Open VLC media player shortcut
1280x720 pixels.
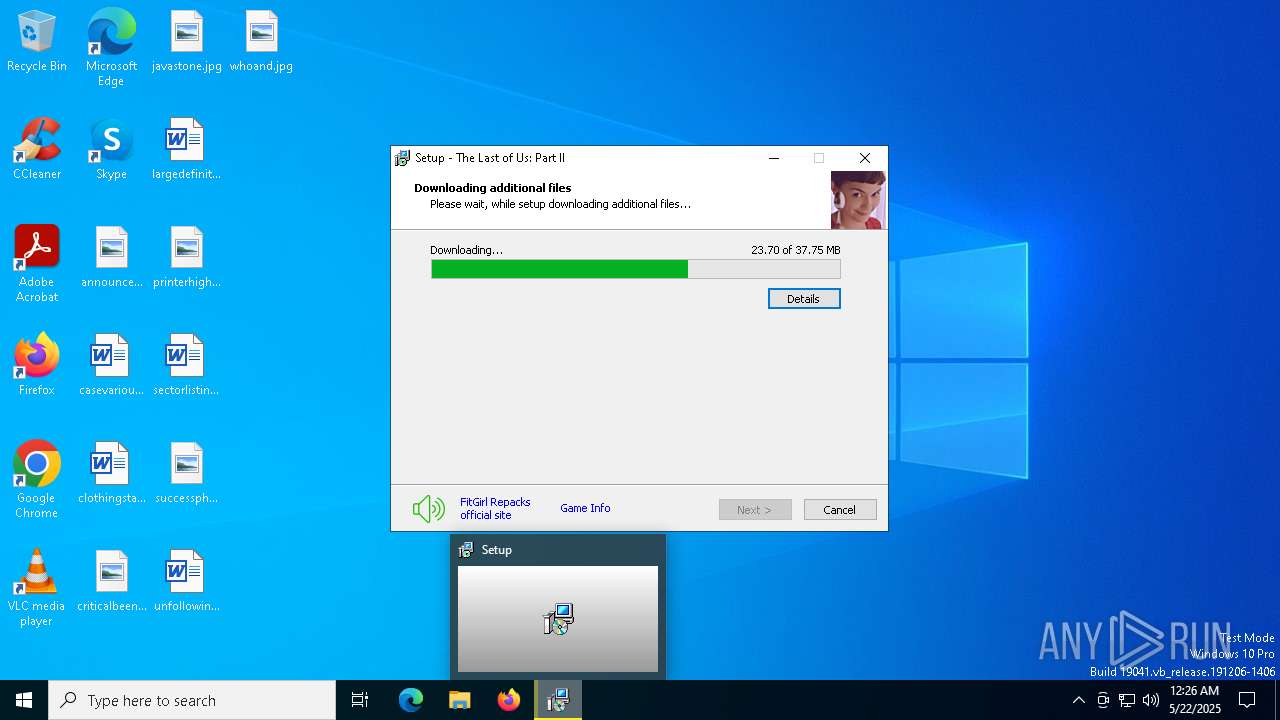(37, 588)
